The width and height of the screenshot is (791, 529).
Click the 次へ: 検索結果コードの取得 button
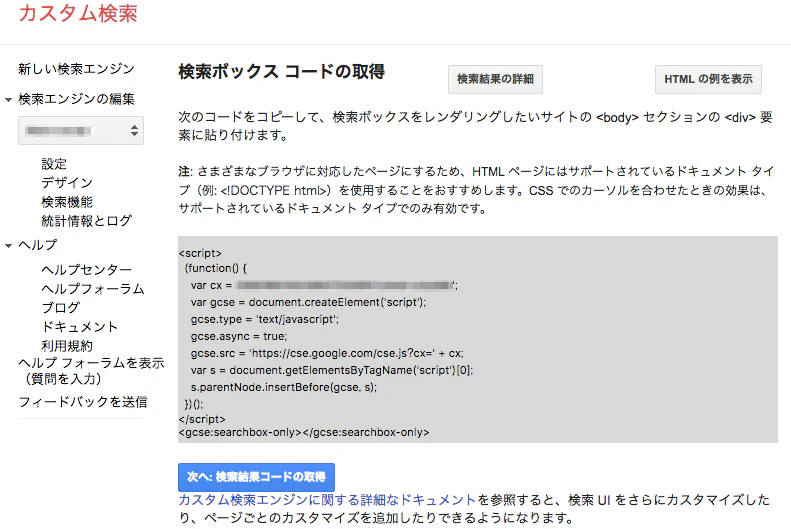click(x=256, y=477)
